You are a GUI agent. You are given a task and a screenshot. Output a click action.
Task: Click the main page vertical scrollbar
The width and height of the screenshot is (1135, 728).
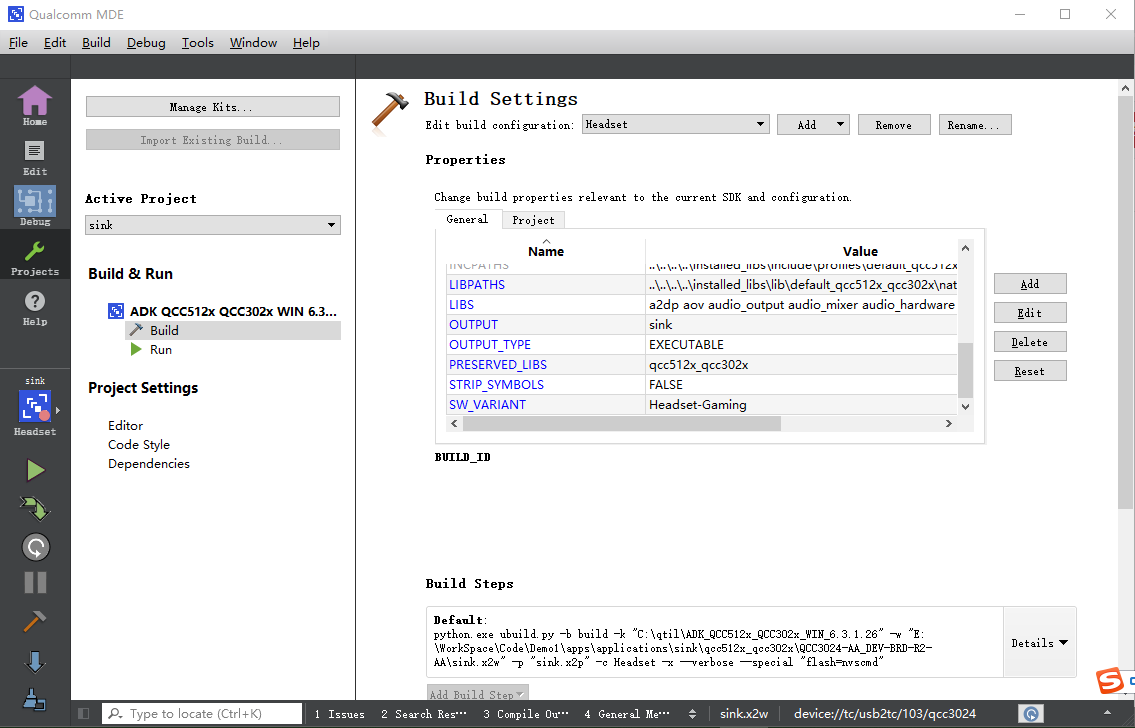point(1125,300)
